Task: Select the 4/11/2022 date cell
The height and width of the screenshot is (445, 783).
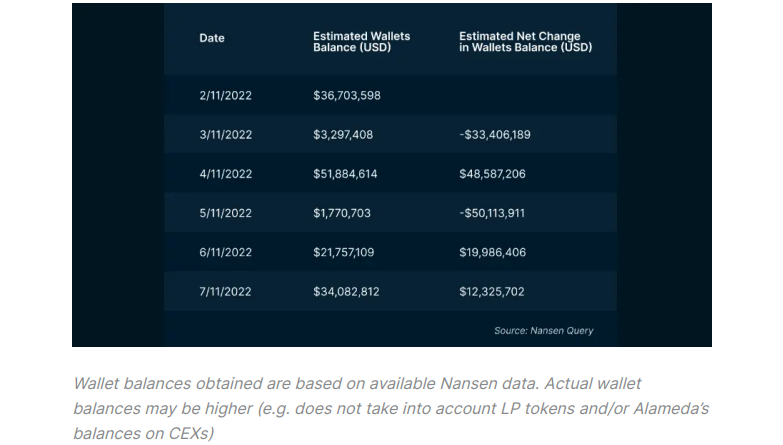Action: [x=225, y=174]
